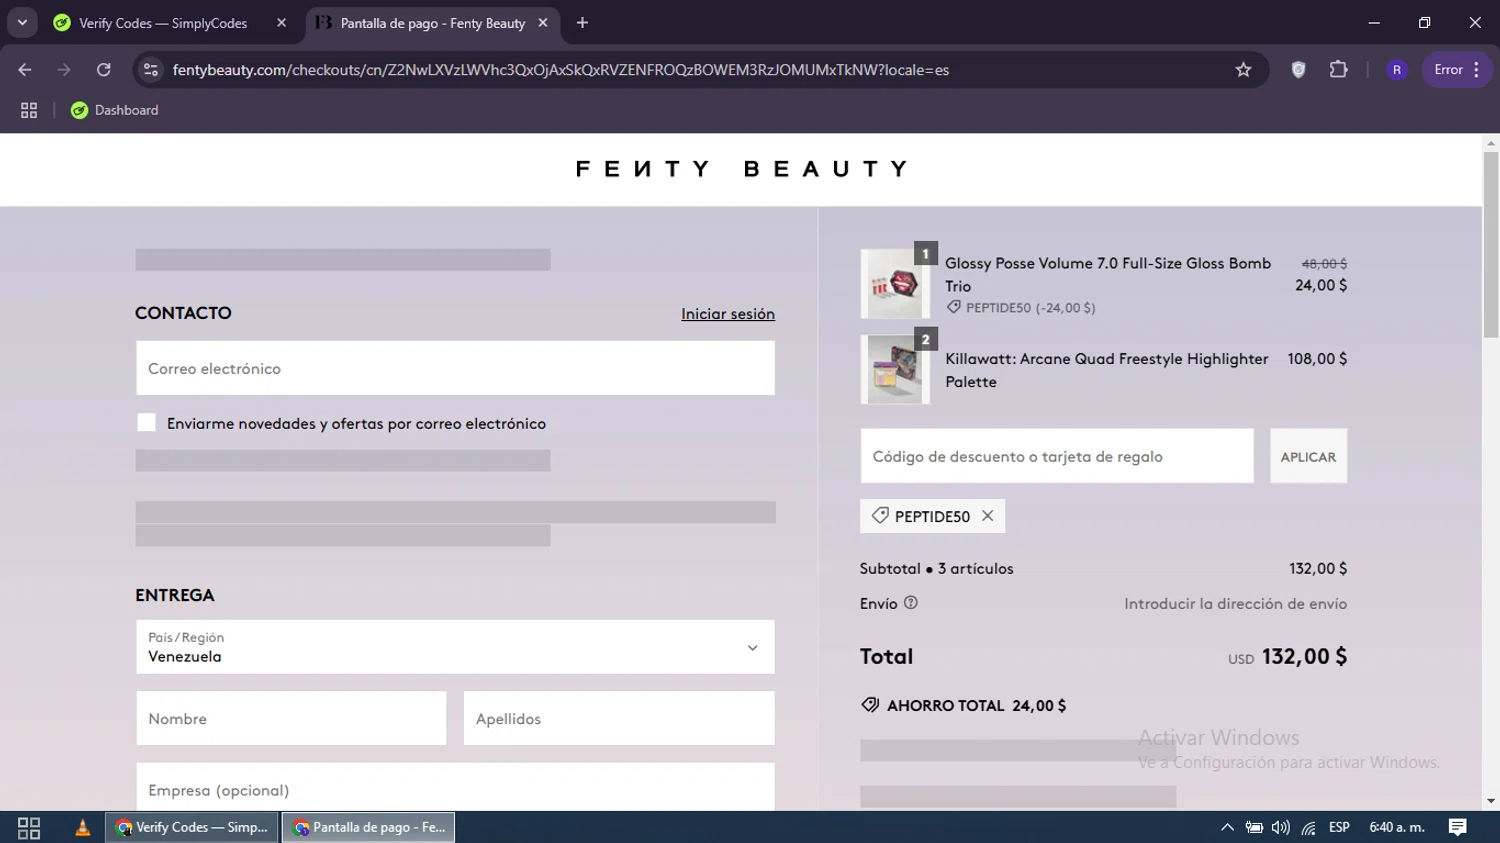Restore down the Chrome window
Viewport: 1500px width, 843px height.
point(1424,22)
